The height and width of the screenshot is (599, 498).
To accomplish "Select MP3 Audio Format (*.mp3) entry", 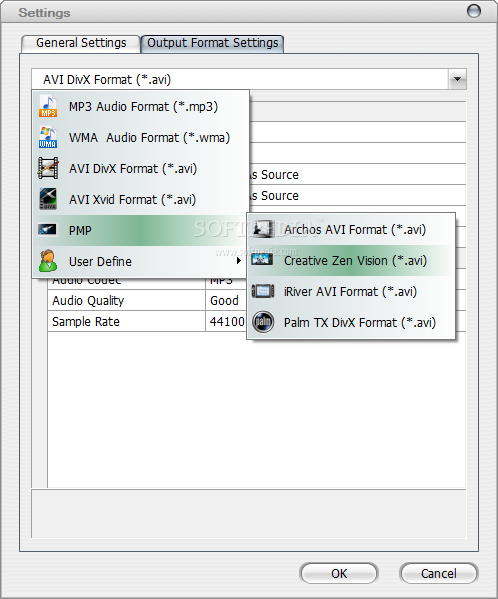I will pos(141,107).
